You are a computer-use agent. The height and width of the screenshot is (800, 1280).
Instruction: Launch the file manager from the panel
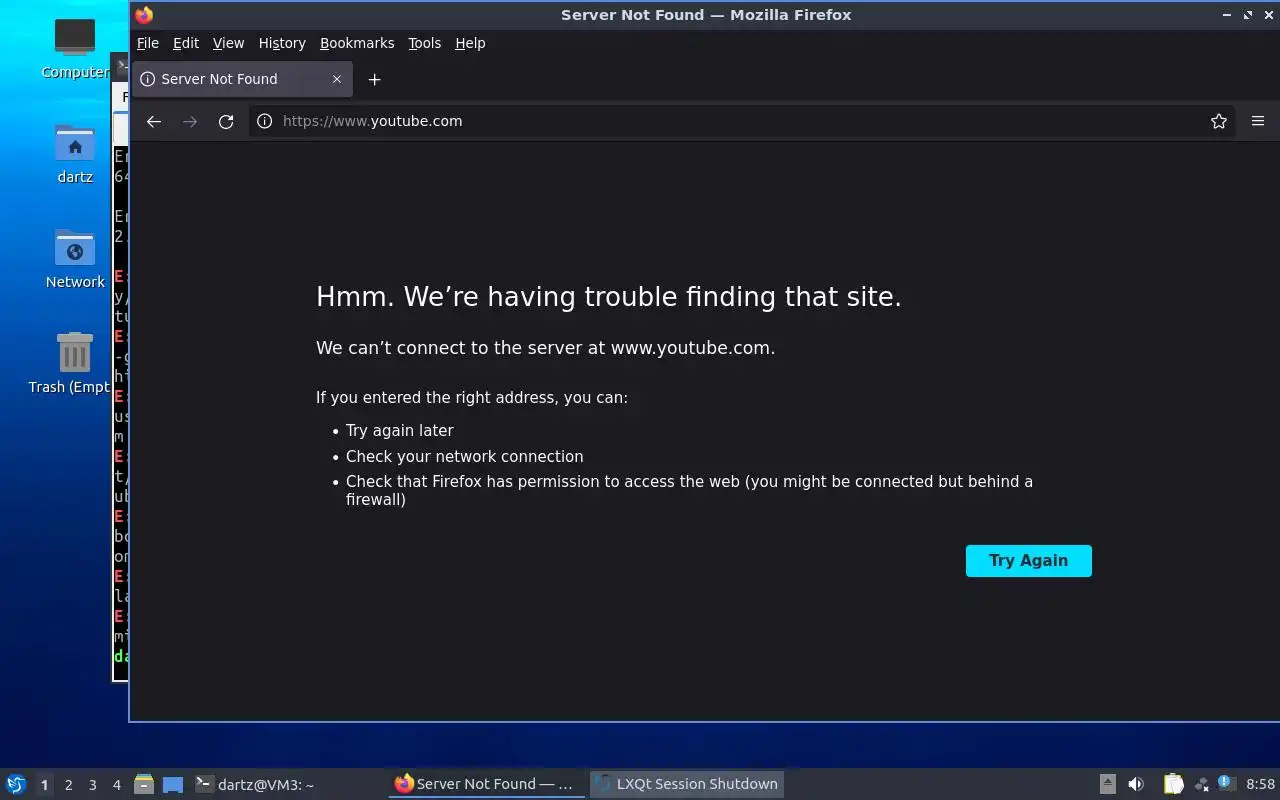coord(144,784)
